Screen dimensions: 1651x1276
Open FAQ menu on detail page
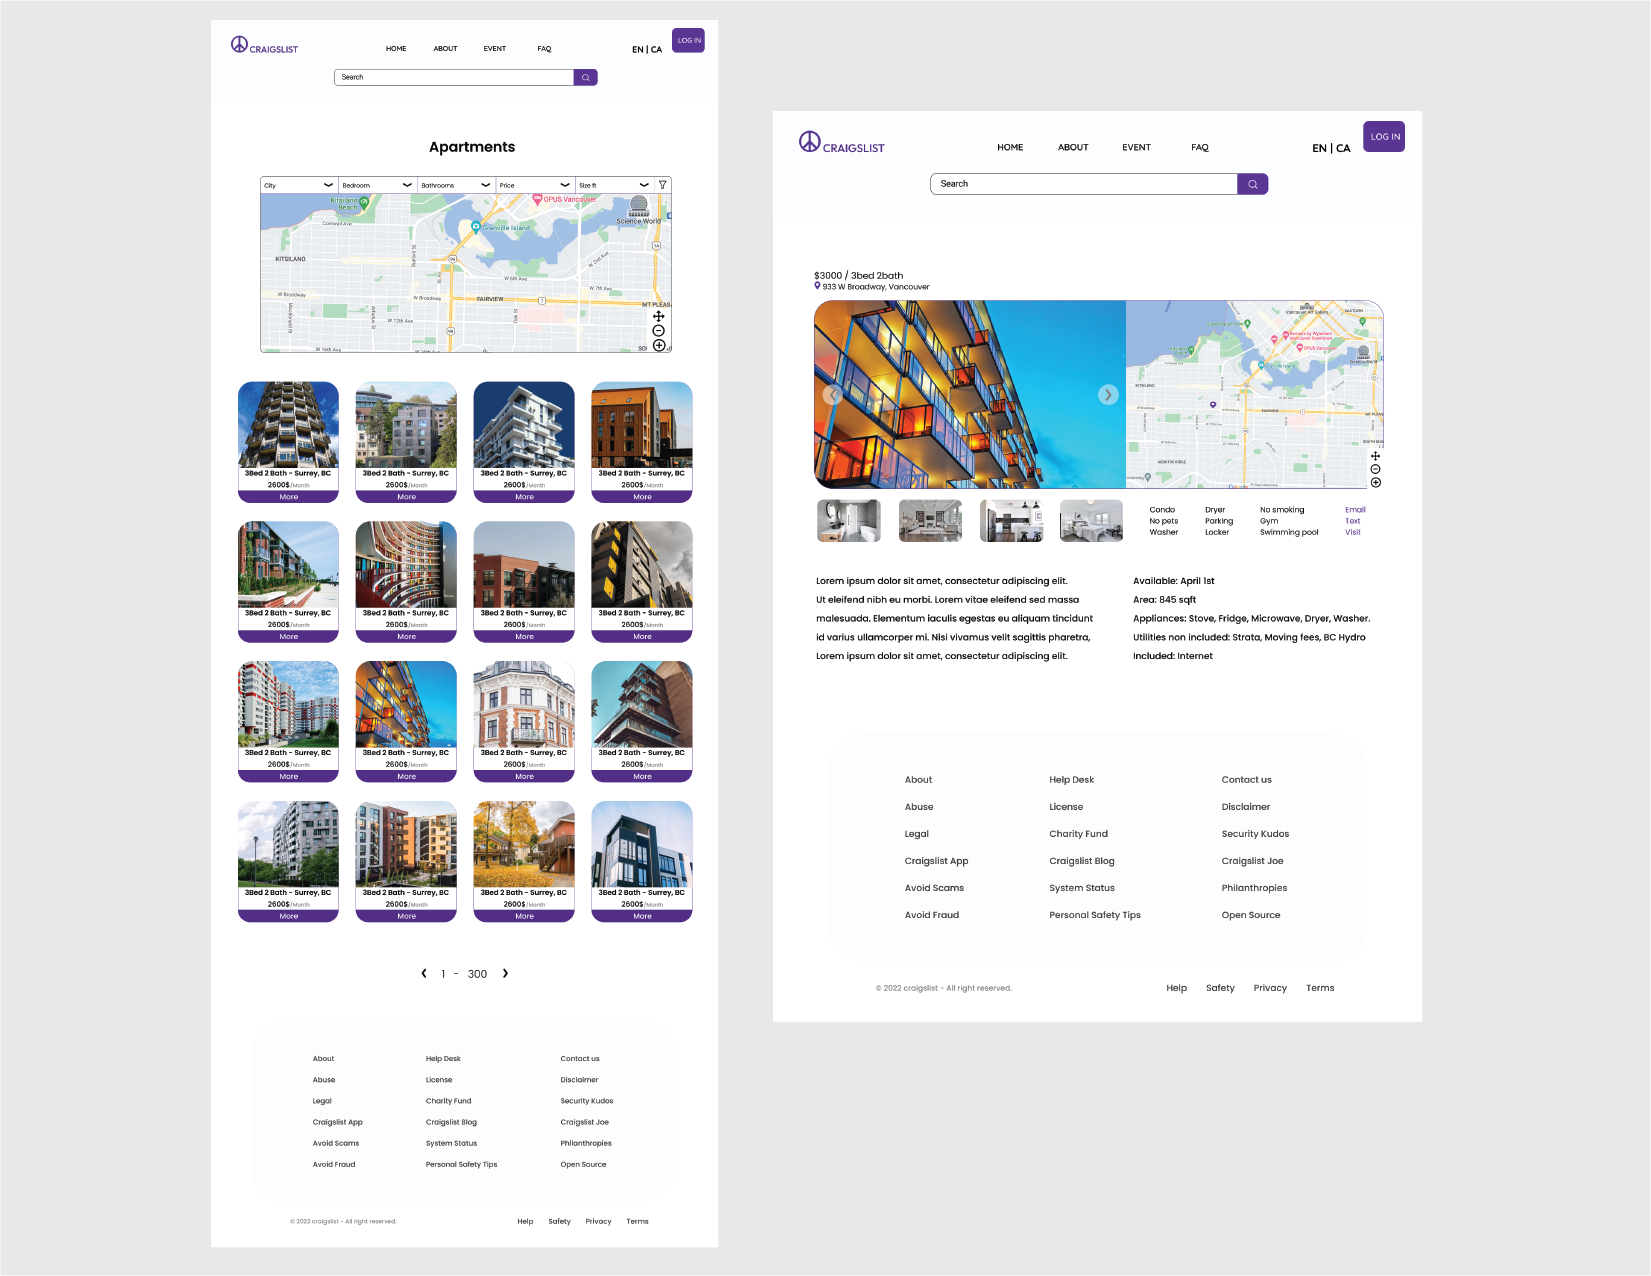[1200, 147]
